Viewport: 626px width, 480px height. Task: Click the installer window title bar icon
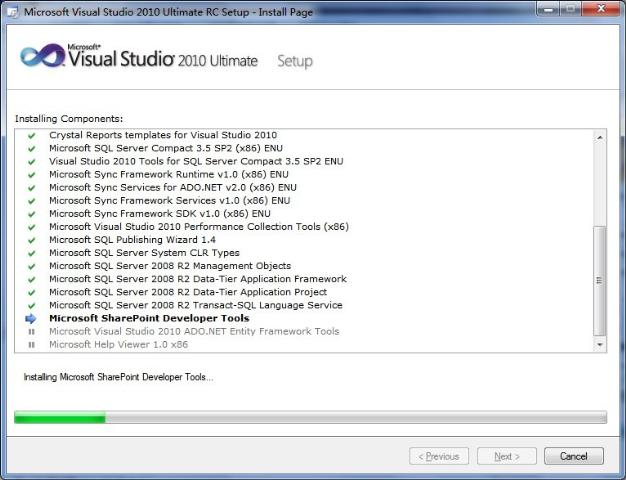pos(13,12)
